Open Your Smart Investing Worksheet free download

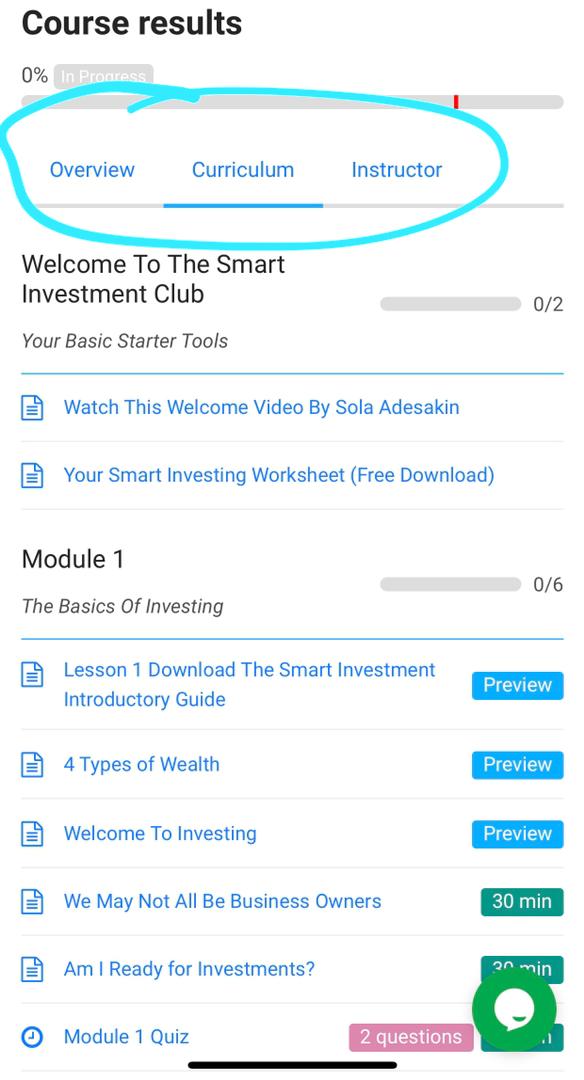pos(279,475)
